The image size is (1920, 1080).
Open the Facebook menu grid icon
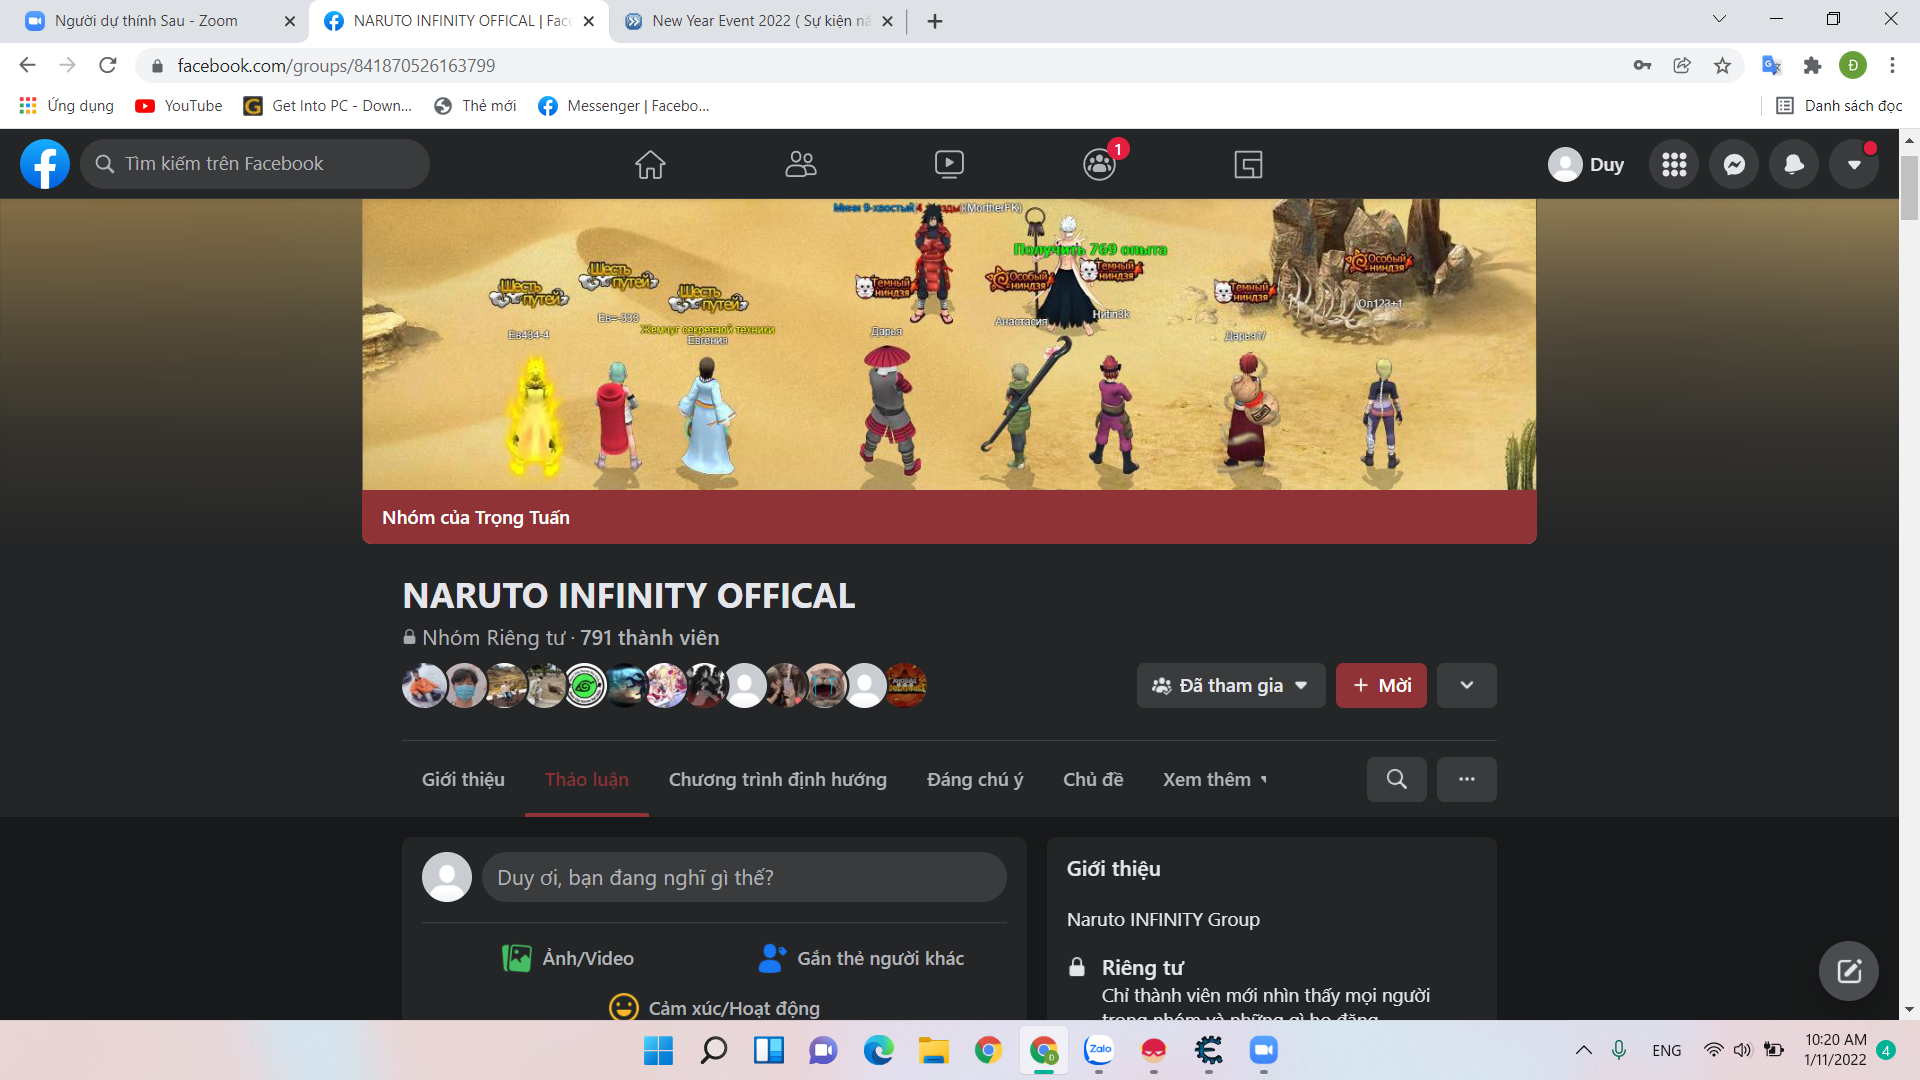click(x=1674, y=164)
